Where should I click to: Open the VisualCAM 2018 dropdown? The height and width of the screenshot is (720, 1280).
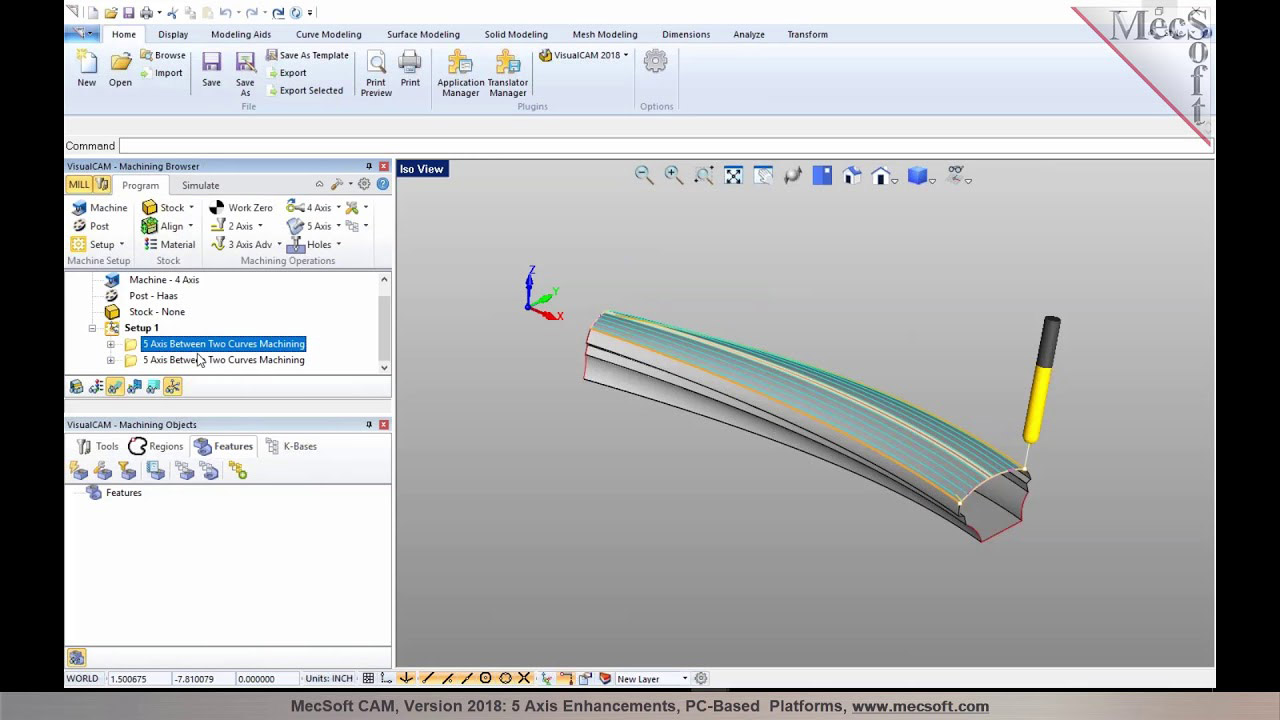[584, 56]
